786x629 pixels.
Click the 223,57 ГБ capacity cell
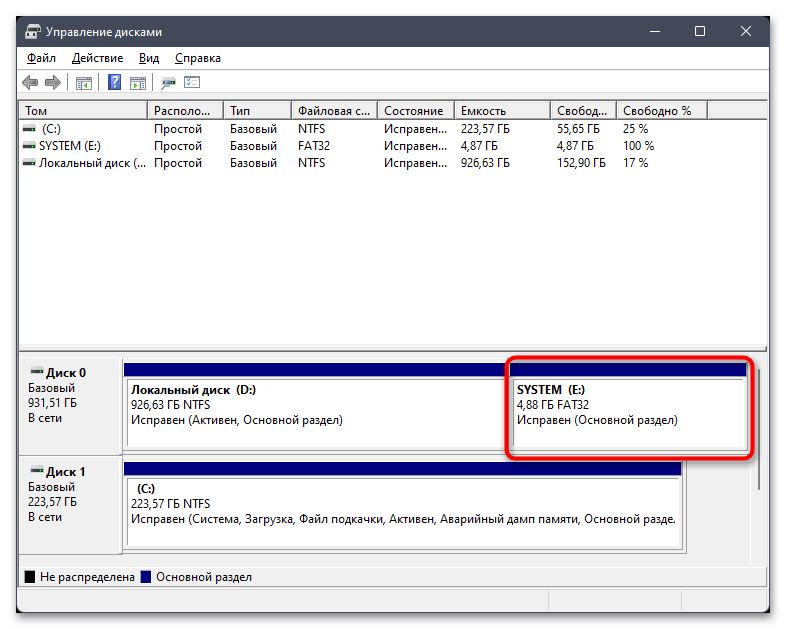click(485, 129)
